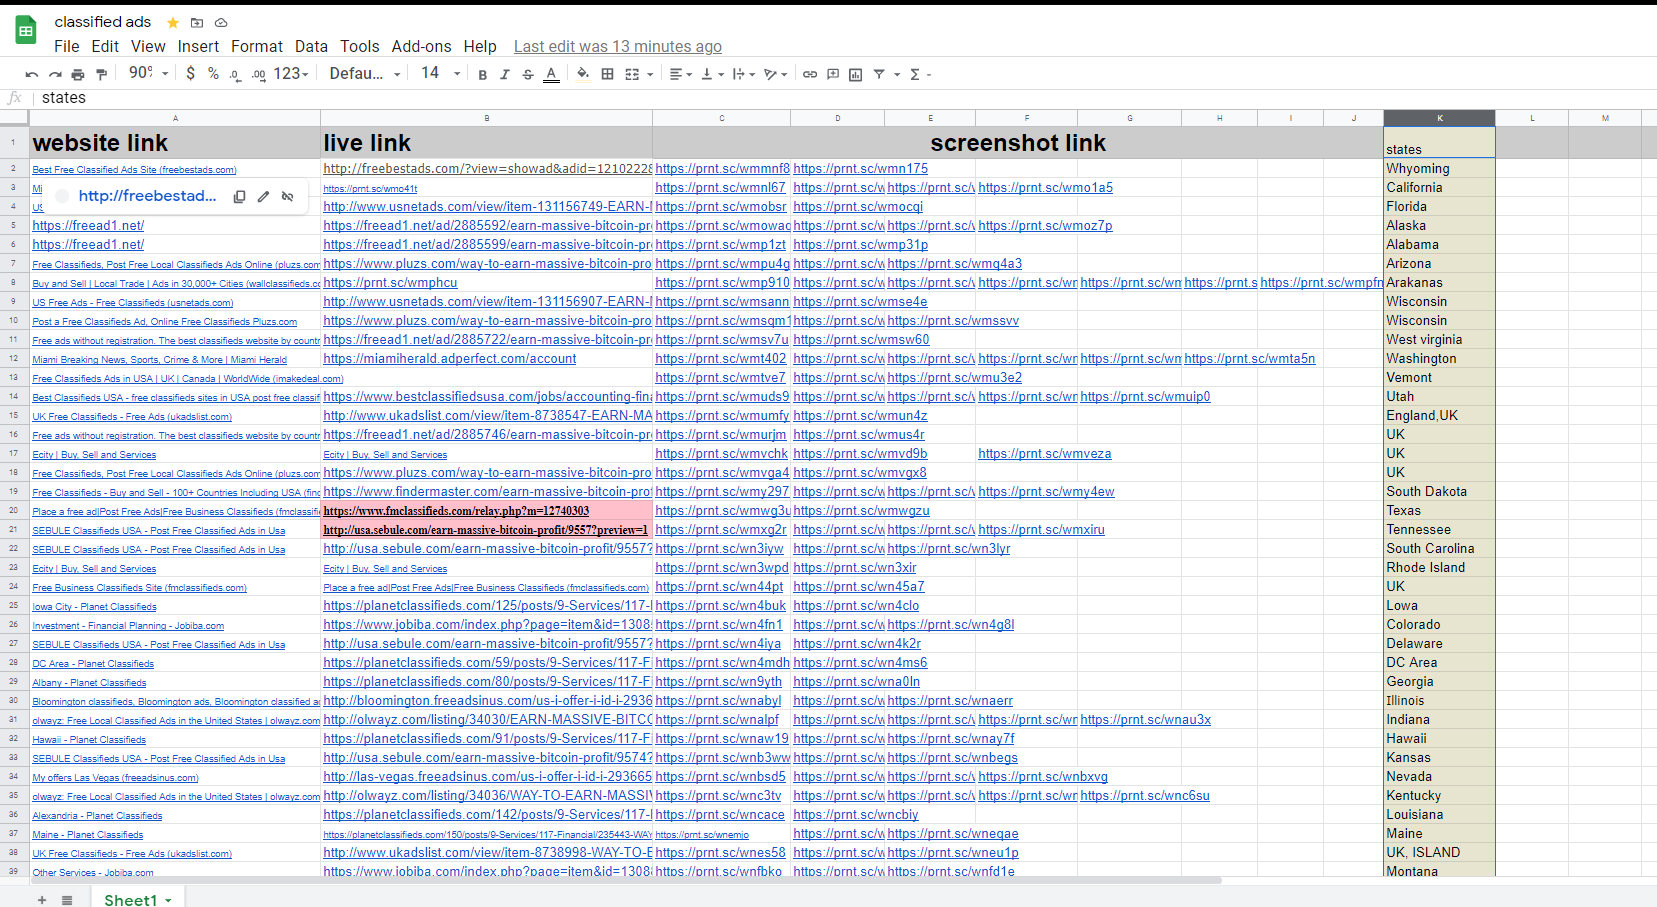Click the print icon

[78, 74]
